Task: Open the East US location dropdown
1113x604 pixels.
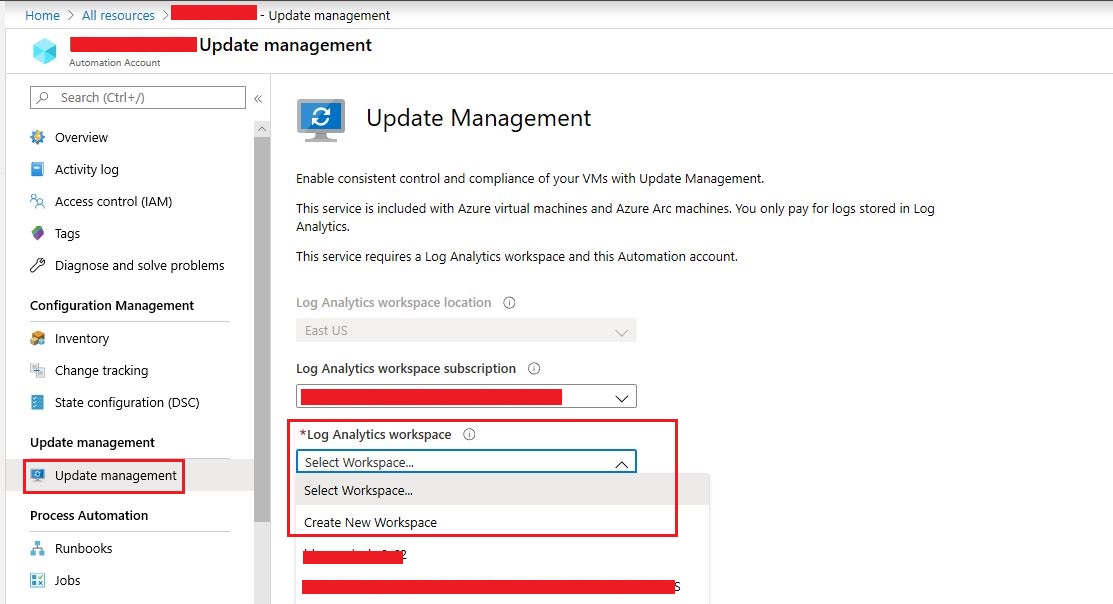Action: (466, 331)
